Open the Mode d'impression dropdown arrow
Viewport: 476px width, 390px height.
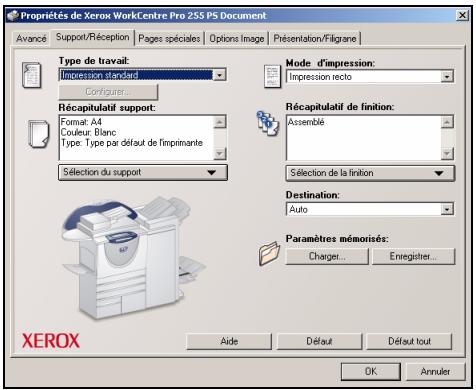click(x=447, y=77)
